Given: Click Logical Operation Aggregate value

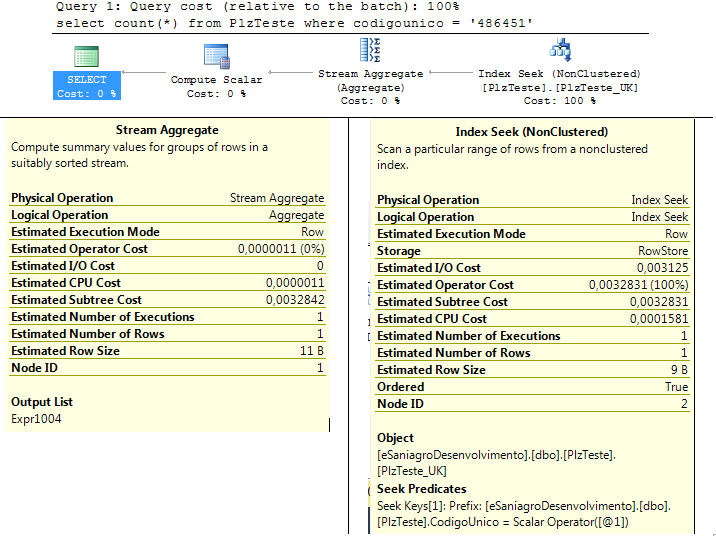Looking at the screenshot, I should 296,215.
